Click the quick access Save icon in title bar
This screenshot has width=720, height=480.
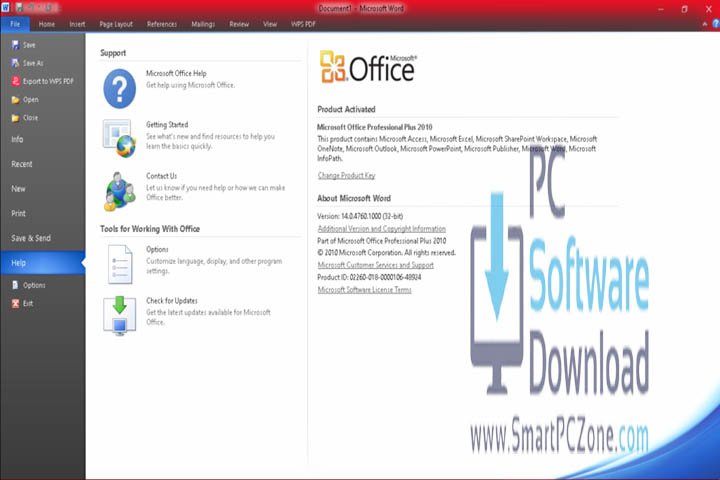click(x=19, y=7)
